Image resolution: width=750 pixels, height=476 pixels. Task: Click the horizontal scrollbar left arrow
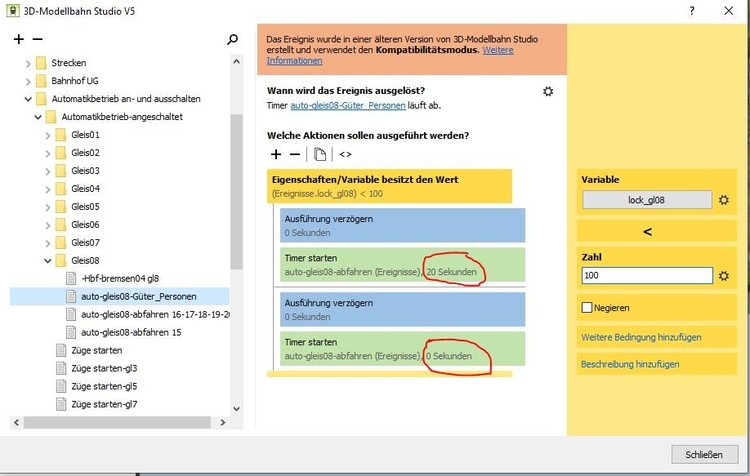click(17, 422)
